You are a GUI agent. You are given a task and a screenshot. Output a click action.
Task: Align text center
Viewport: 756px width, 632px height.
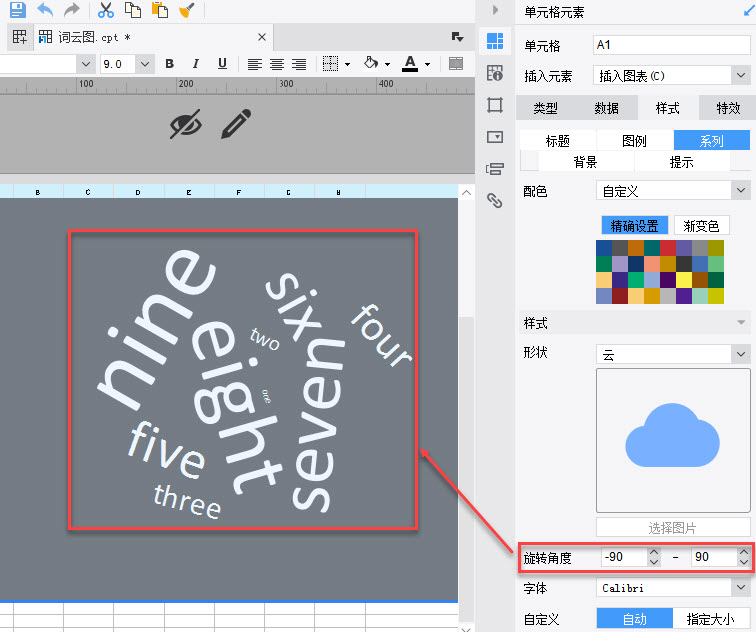277,64
